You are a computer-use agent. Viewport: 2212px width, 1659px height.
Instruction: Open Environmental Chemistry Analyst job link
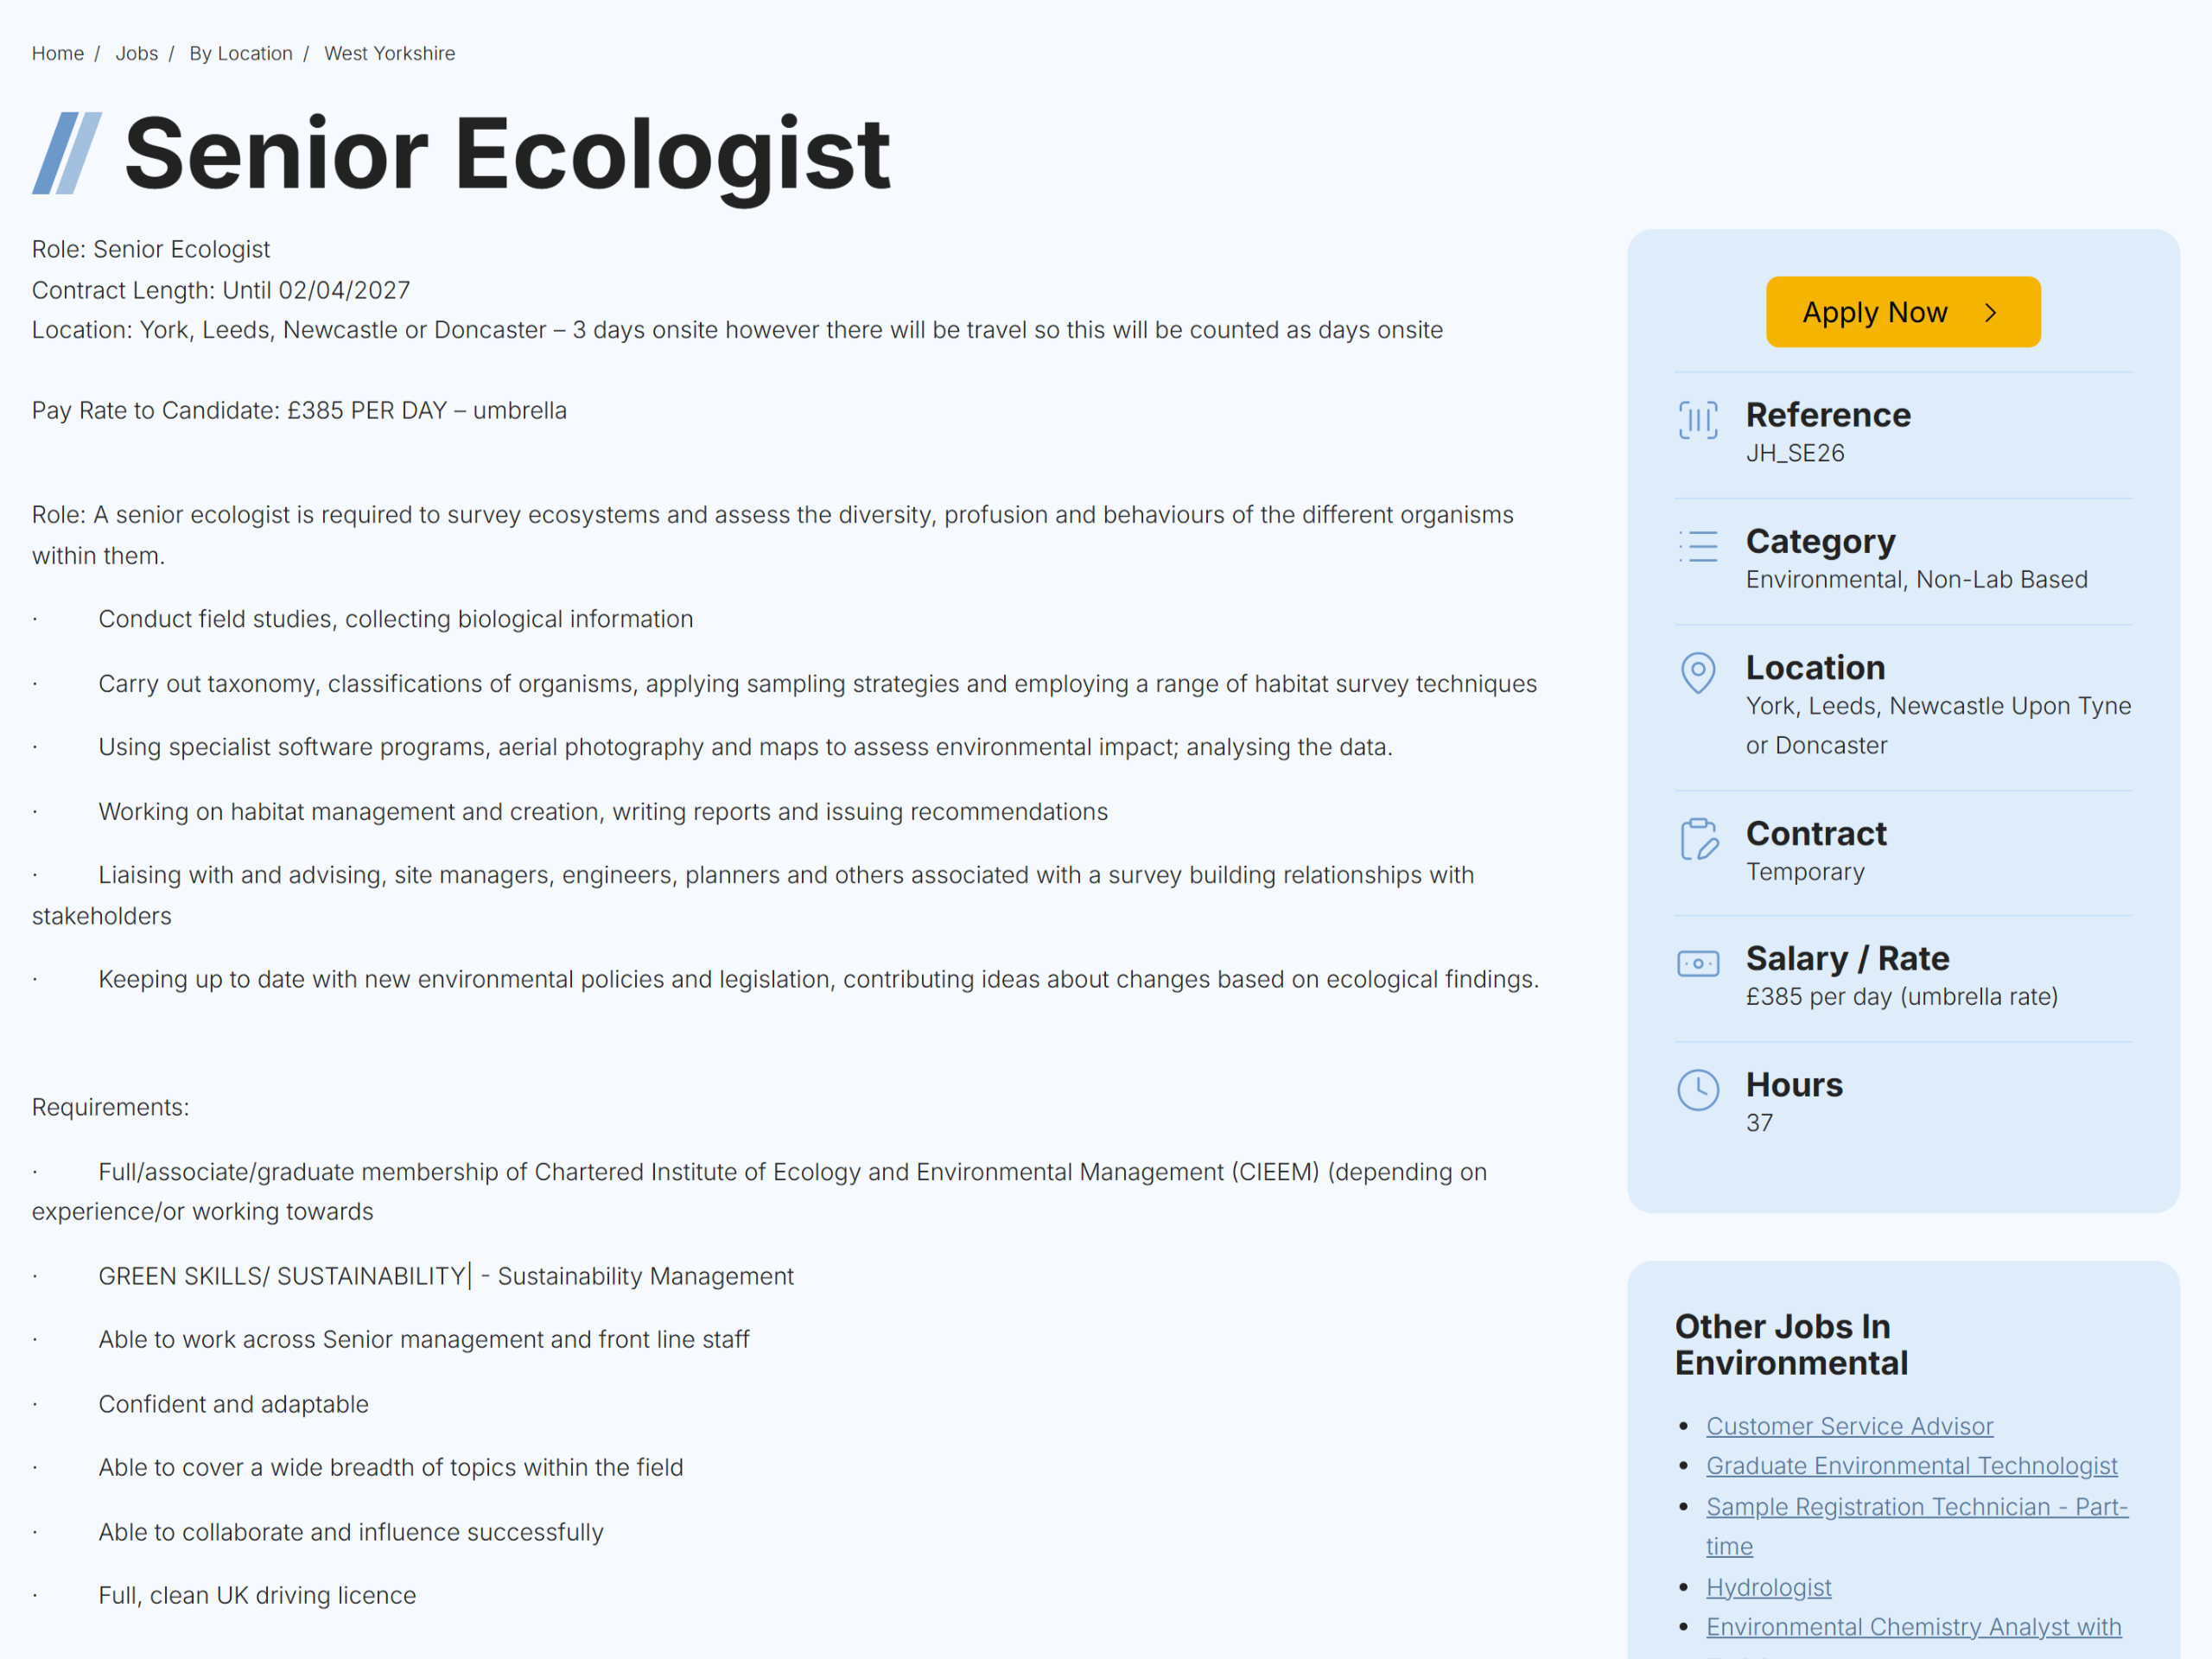point(1913,1627)
